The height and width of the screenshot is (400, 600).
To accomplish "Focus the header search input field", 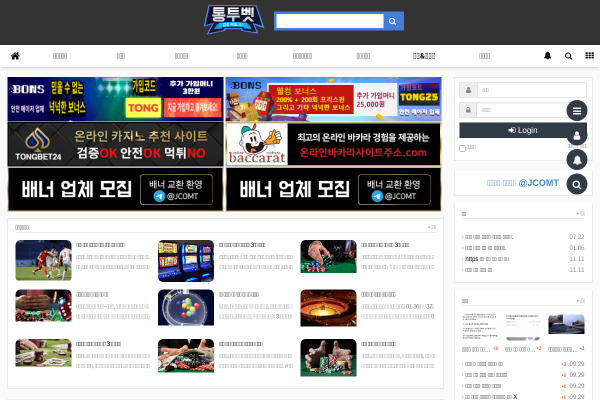I will (329, 21).
